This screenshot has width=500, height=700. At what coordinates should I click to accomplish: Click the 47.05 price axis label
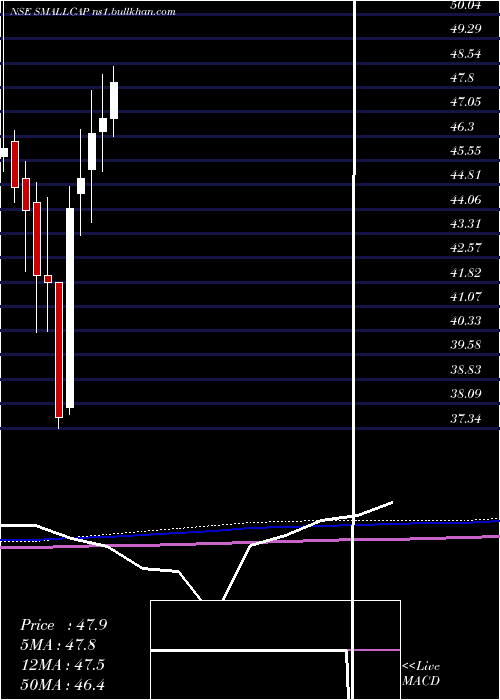coord(467,102)
